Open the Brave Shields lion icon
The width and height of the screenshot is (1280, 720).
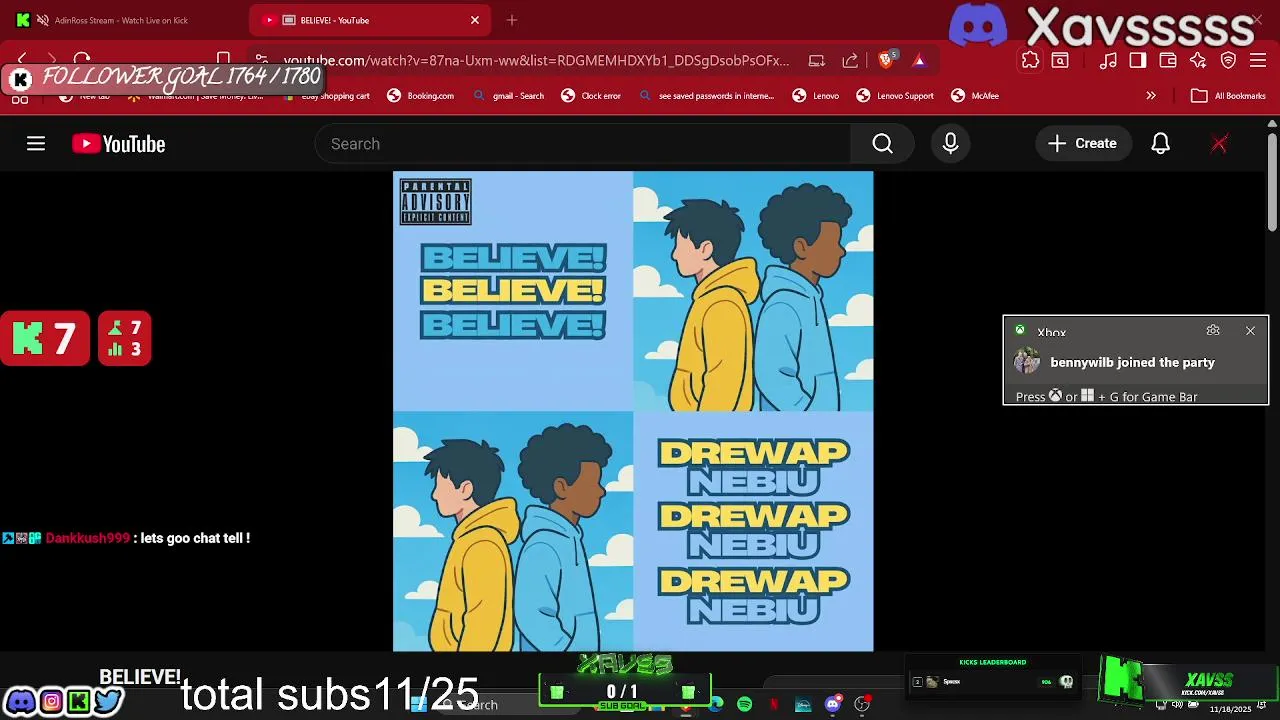pyautogui.click(x=886, y=60)
